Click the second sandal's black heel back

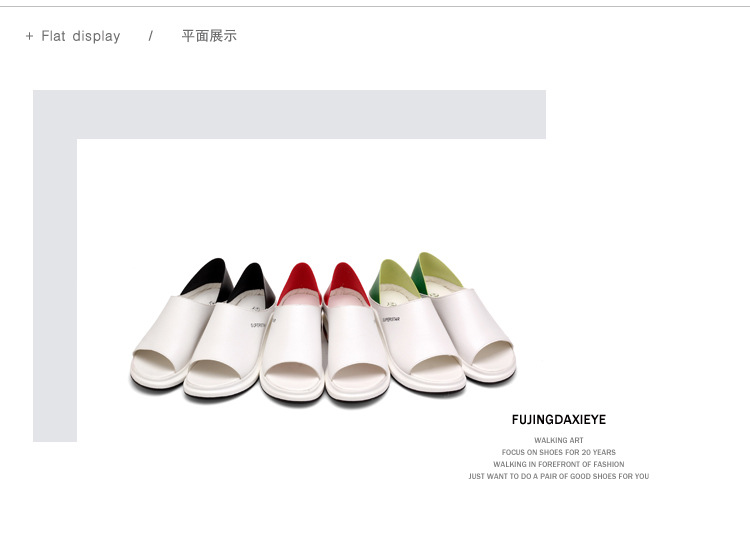(x=254, y=282)
